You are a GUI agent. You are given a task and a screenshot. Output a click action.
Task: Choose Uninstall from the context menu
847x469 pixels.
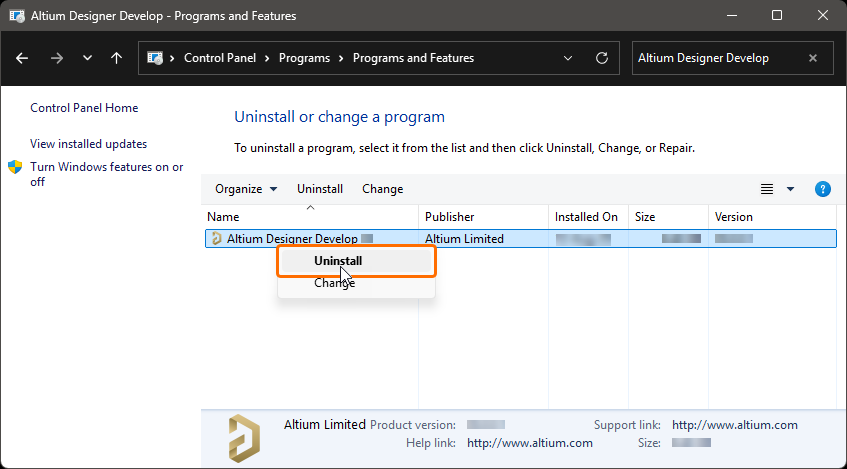pos(338,261)
